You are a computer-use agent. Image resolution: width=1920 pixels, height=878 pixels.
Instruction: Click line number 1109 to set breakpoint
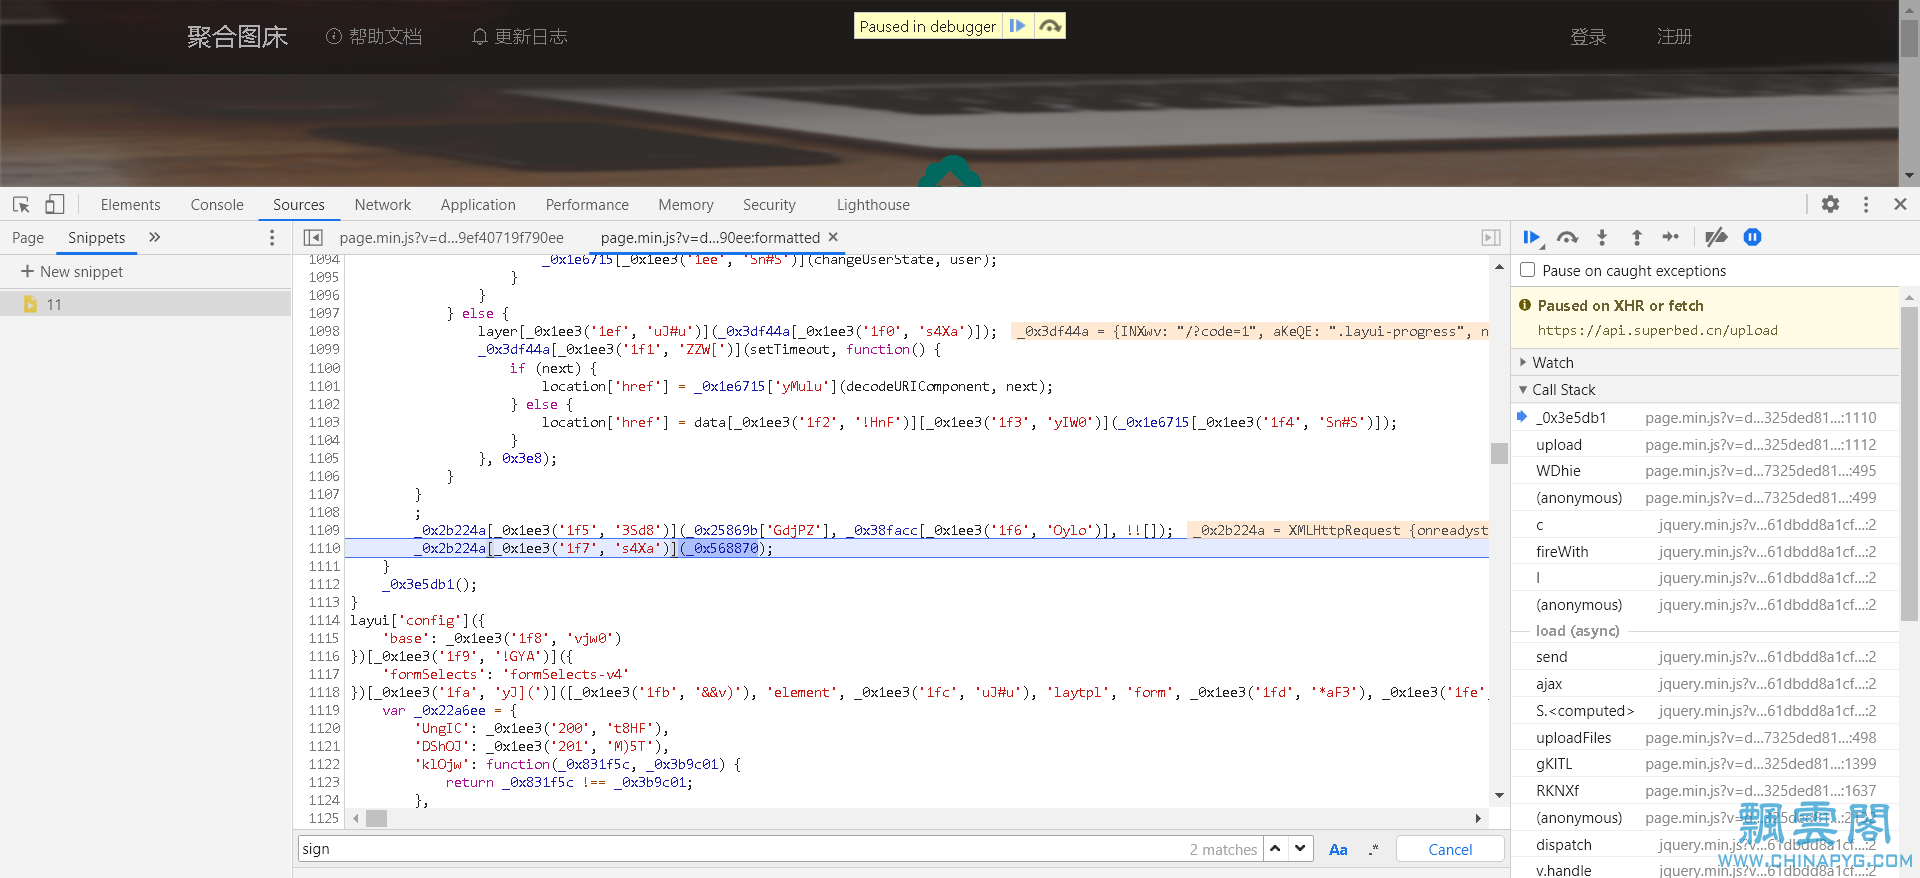[324, 530]
